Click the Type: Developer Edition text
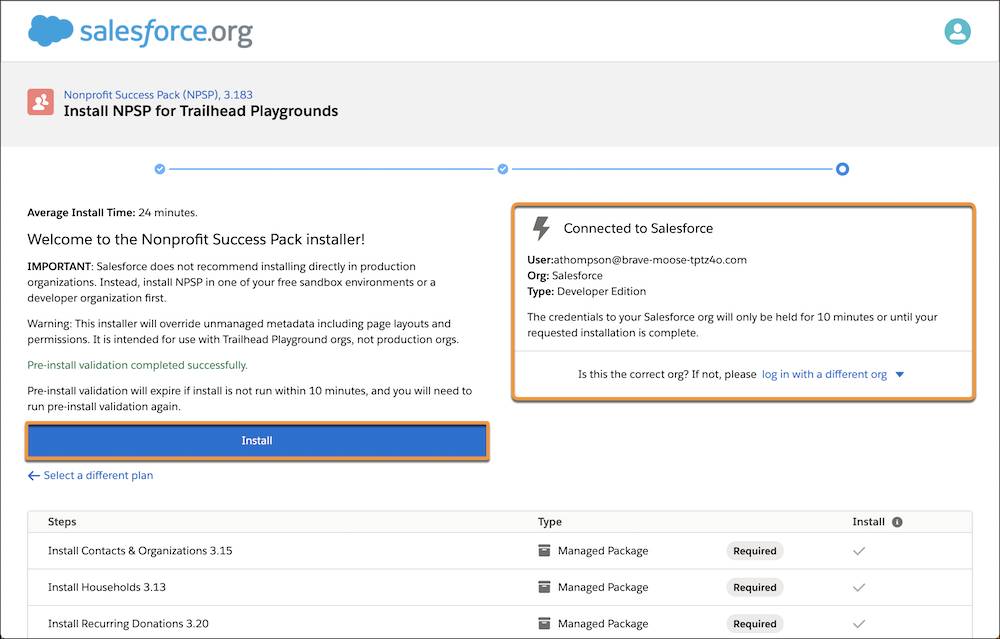The height and width of the screenshot is (639, 1000). (587, 291)
